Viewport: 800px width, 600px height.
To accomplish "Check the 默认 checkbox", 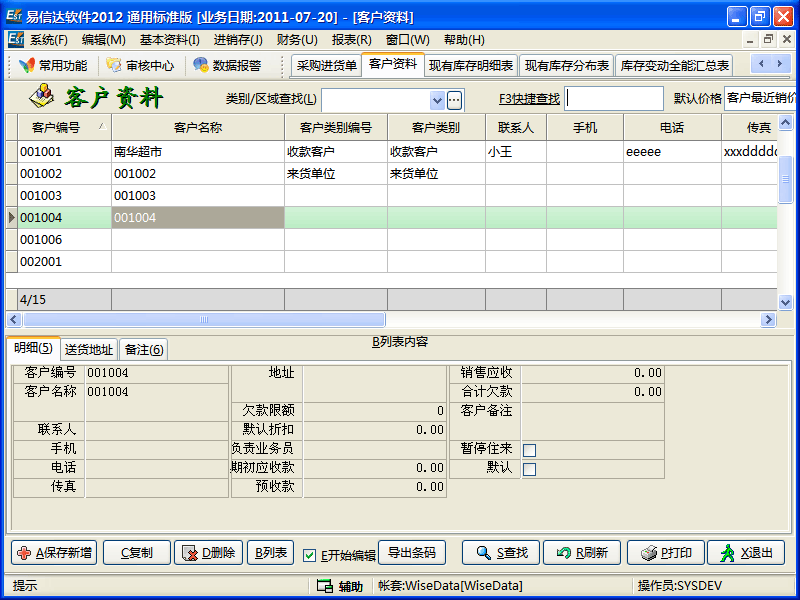I will pos(529,468).
